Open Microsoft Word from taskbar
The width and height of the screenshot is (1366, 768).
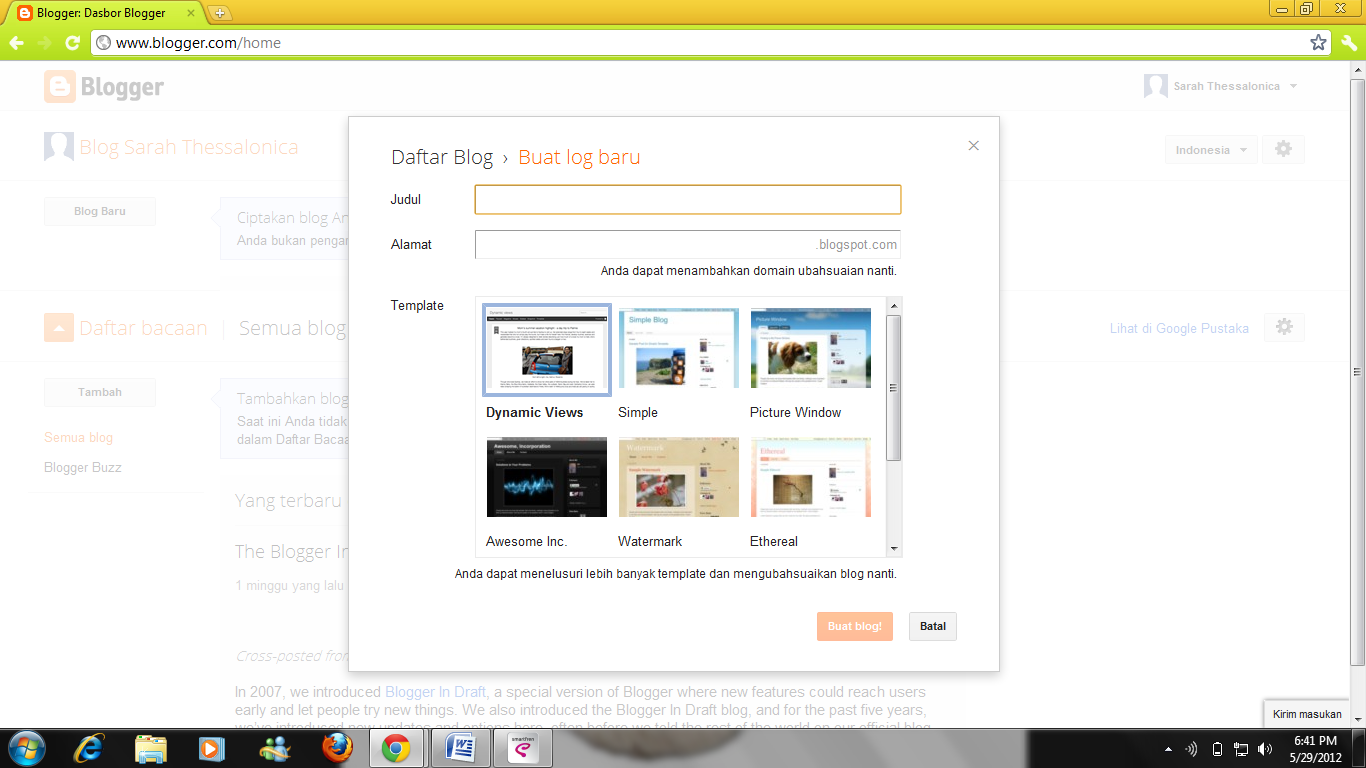(x=461, y=748)
